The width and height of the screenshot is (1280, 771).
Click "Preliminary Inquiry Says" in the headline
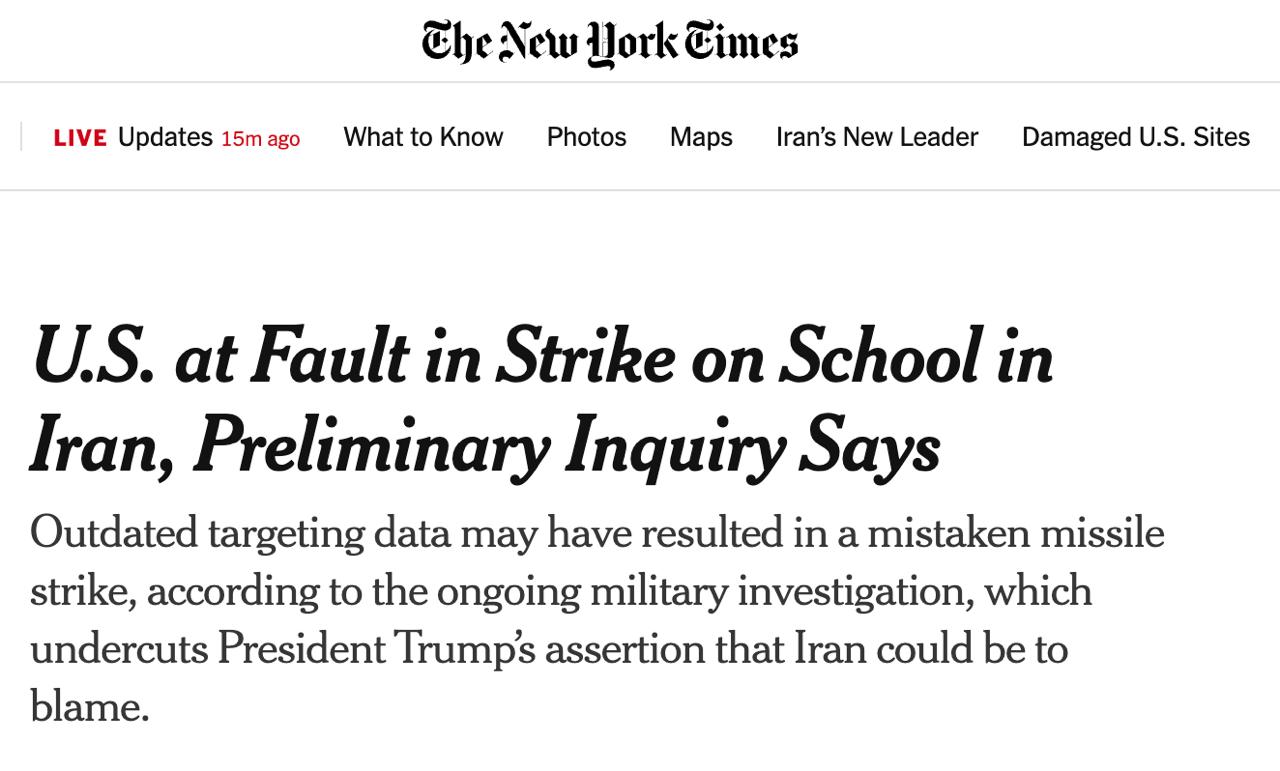(566, 447)
